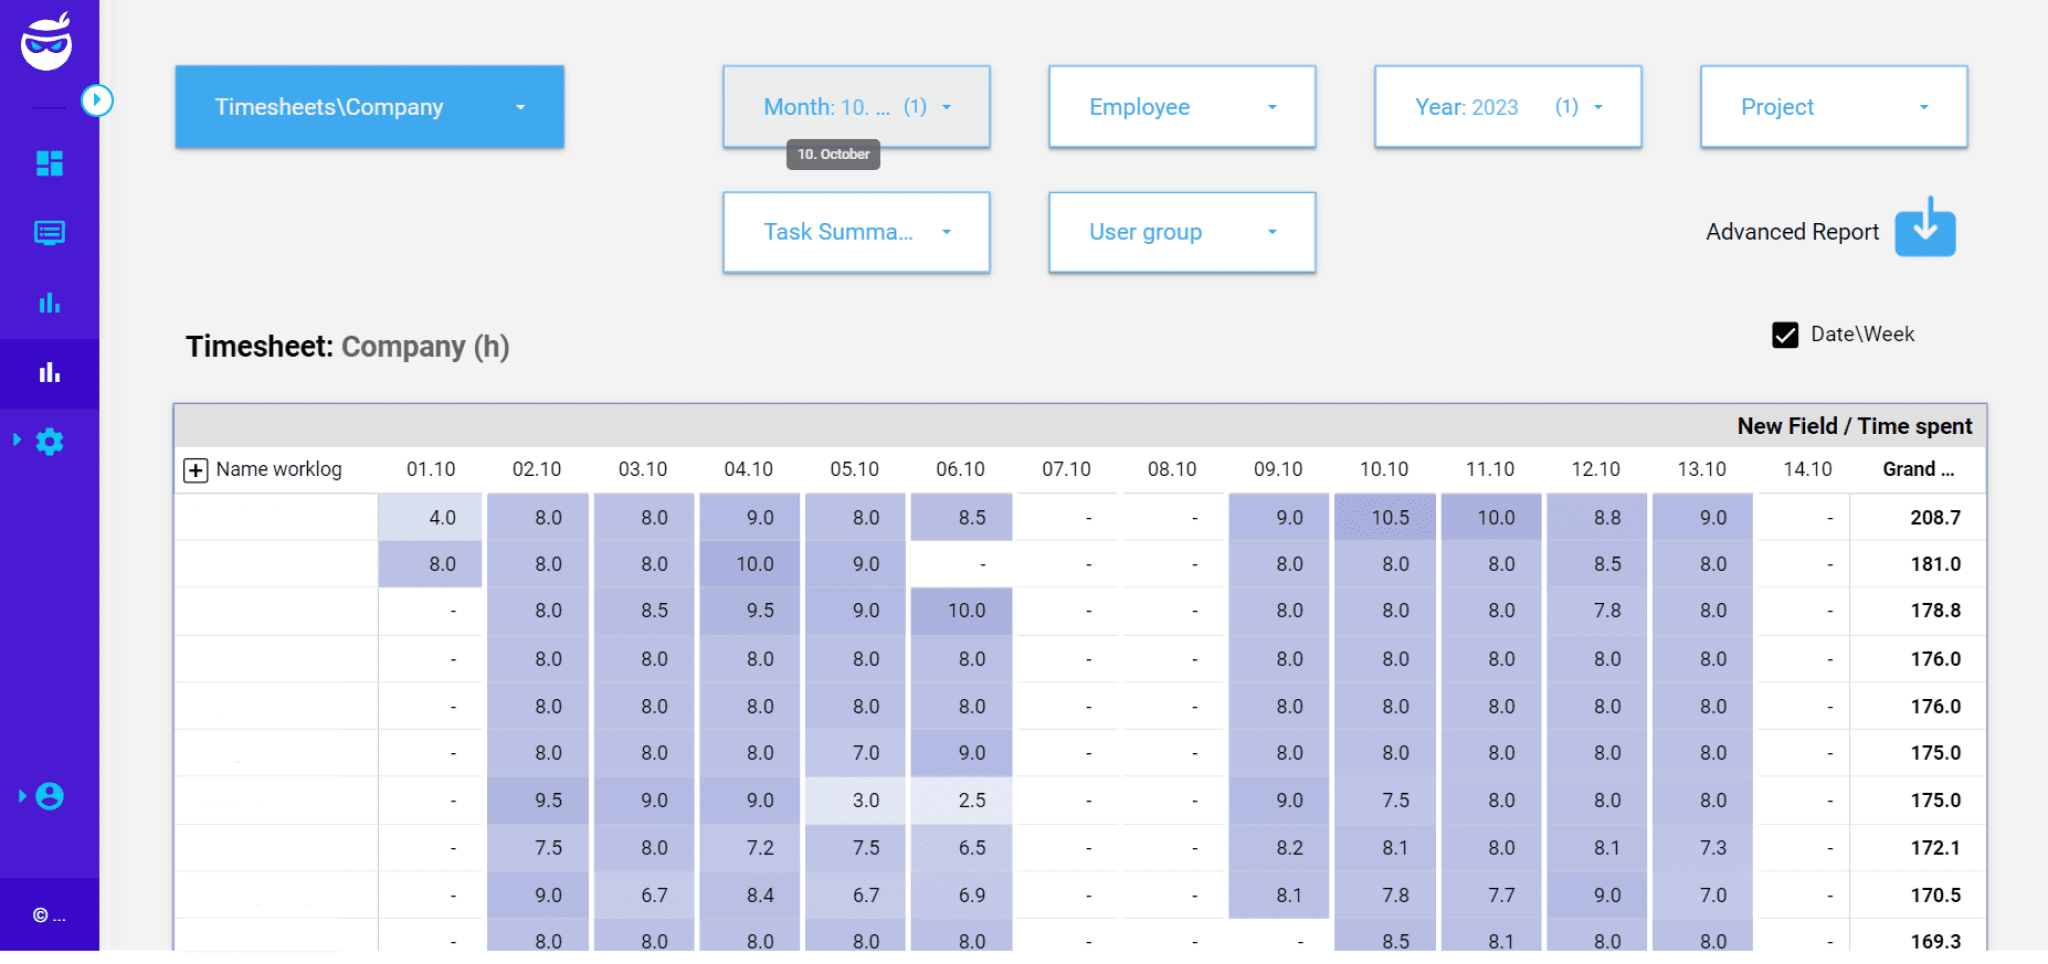Open the first bar chart reports icon
The height and width of the screenshot is (964, 2048).
pos(49,302)
